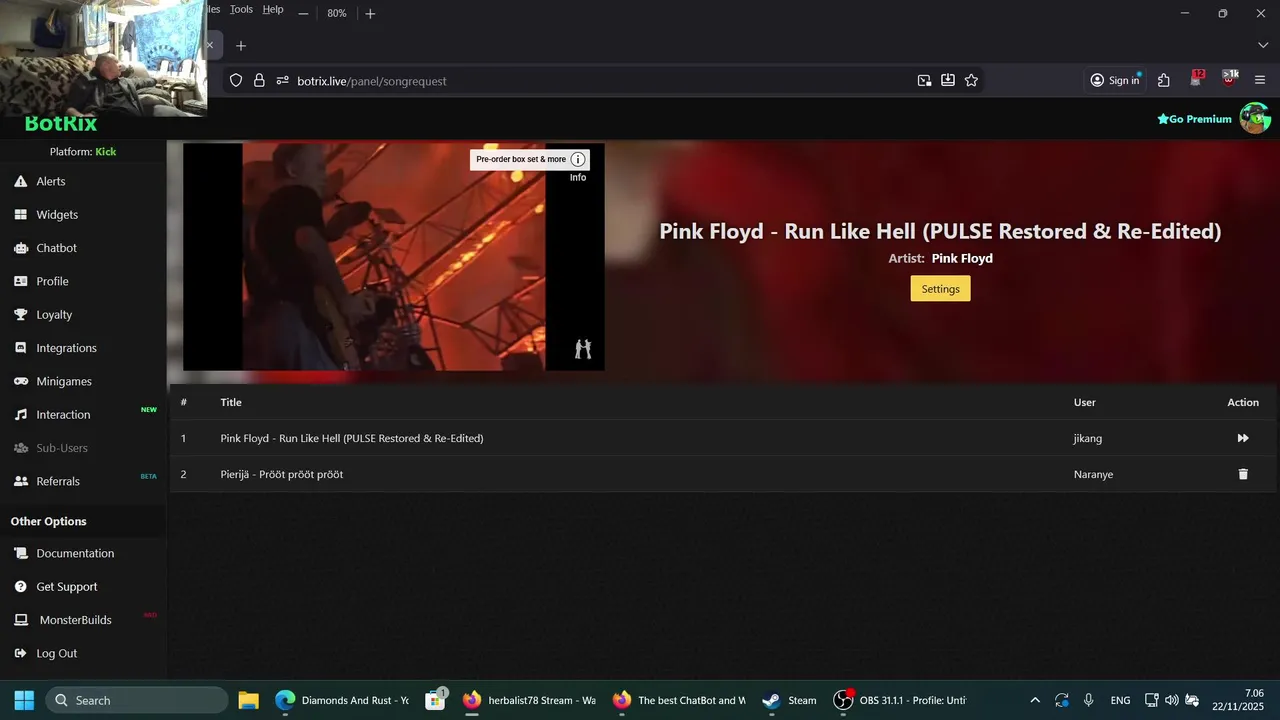The height and width of the screenshot is (720, 1280).
Task: Open the Integrations page
Action: click(x=66, y=348)
